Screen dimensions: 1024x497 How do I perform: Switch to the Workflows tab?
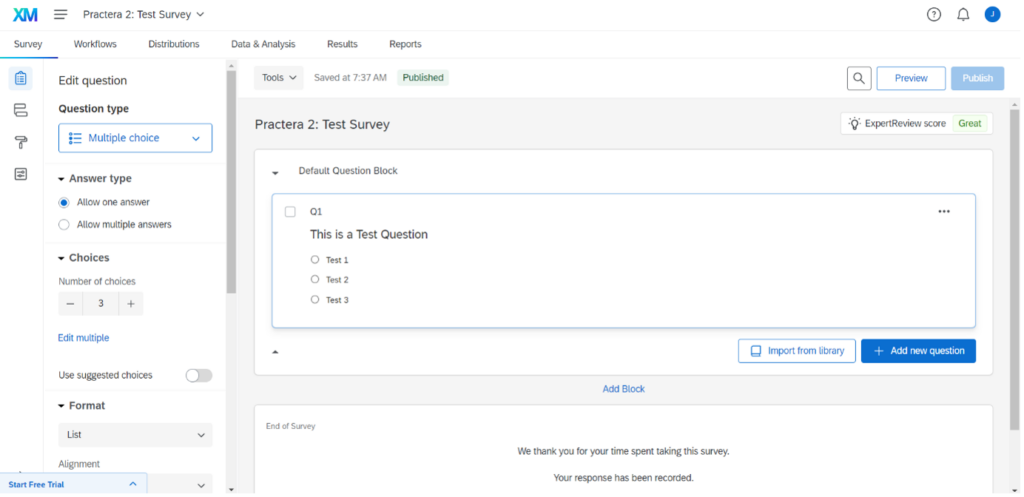click(95, 44)
